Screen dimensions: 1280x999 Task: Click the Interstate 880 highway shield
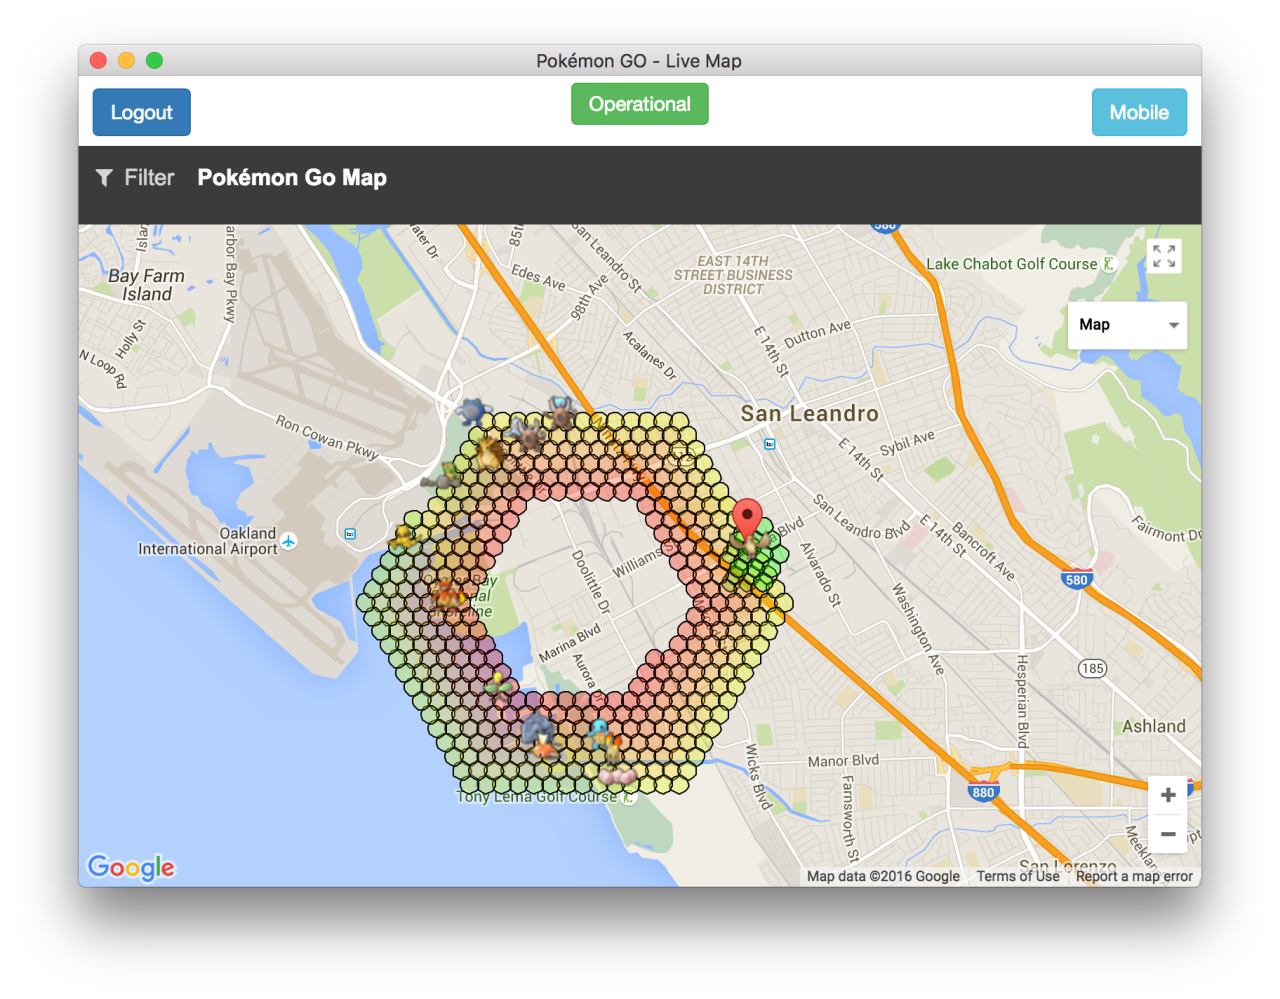click(x=984, y=792)
